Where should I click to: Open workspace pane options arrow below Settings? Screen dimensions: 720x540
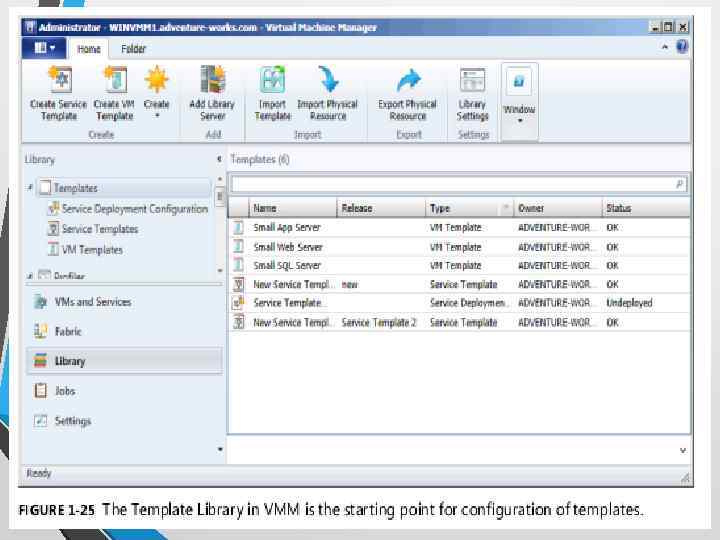[x=220, y=449]
